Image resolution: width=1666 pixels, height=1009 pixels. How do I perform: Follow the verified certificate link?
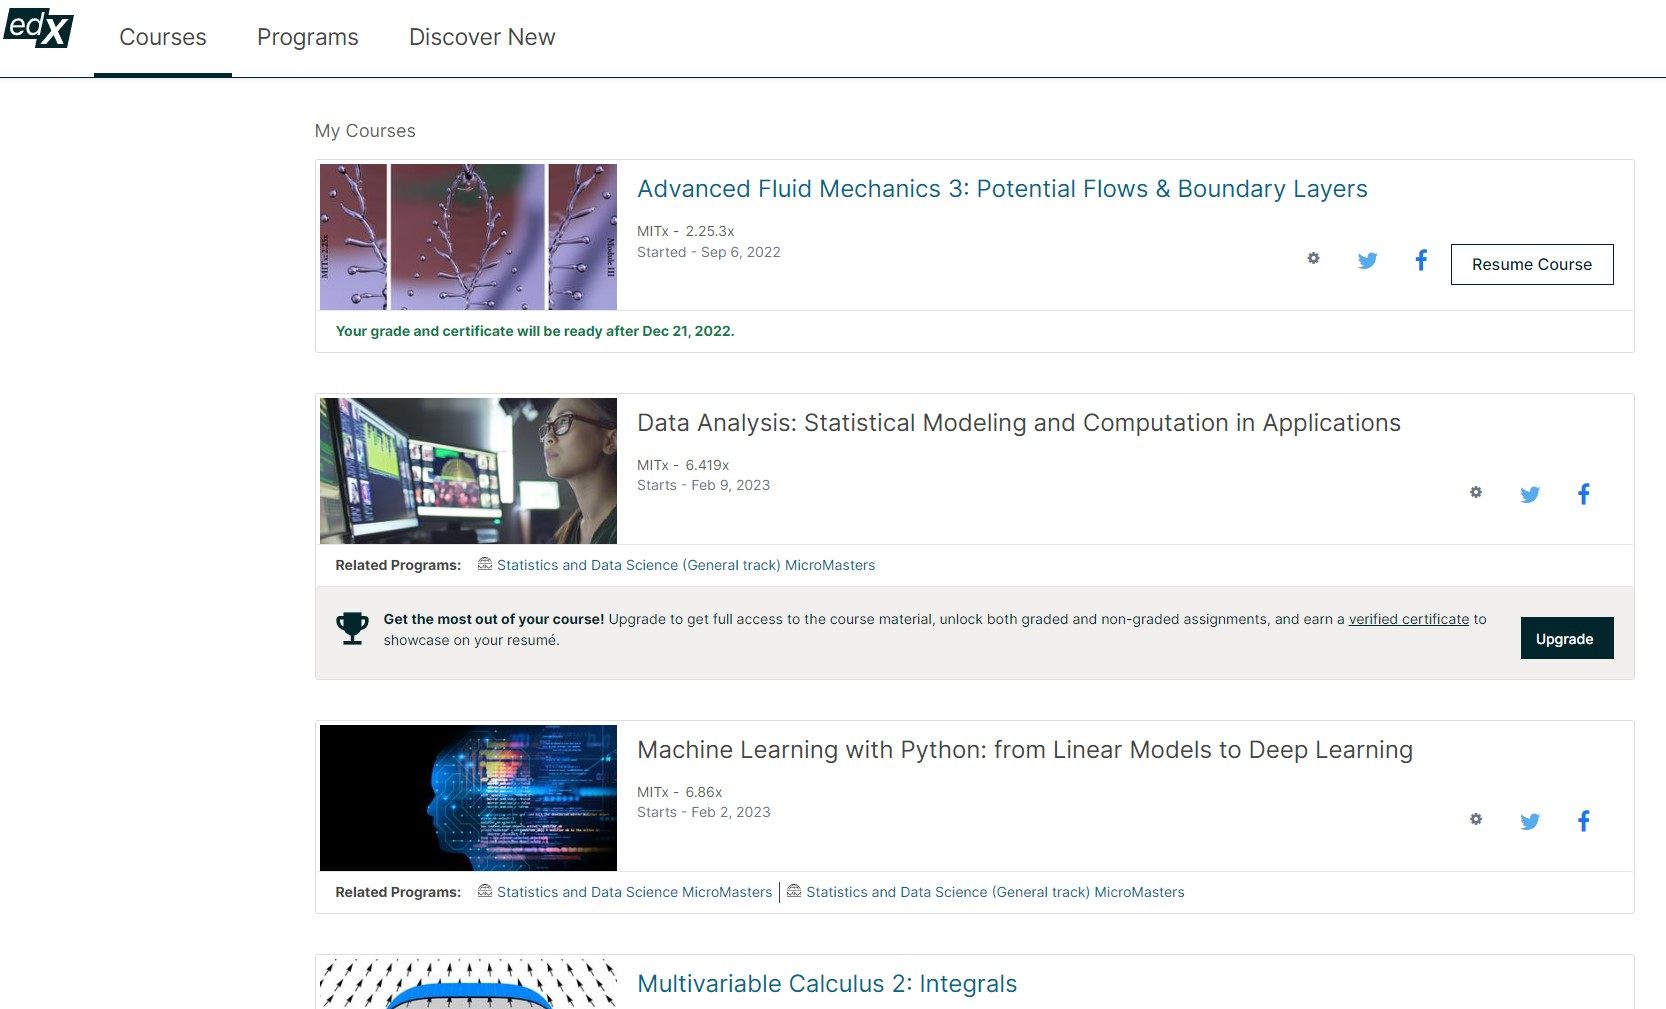(x=1409, y=619)
